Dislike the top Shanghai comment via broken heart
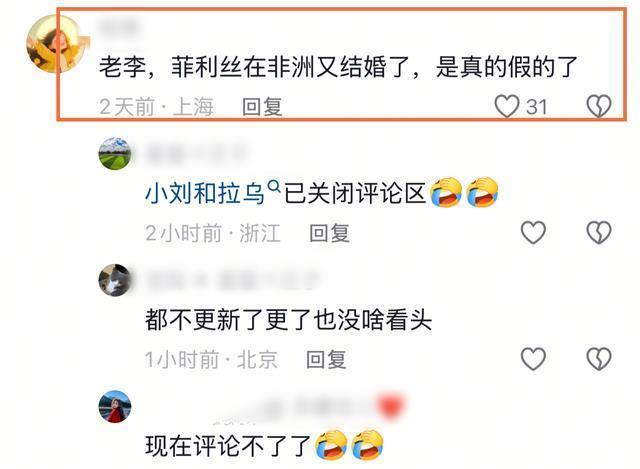 599,106
